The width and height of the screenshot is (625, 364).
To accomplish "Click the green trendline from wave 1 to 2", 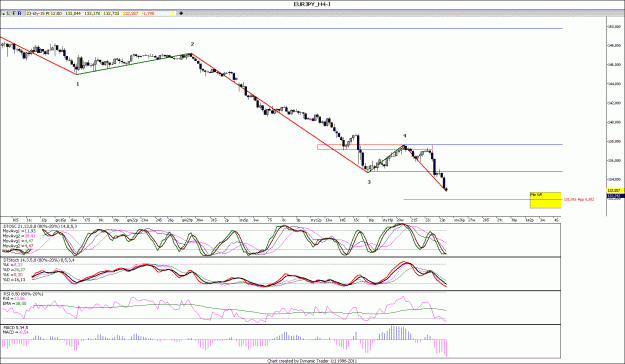I will coord(134,64).
